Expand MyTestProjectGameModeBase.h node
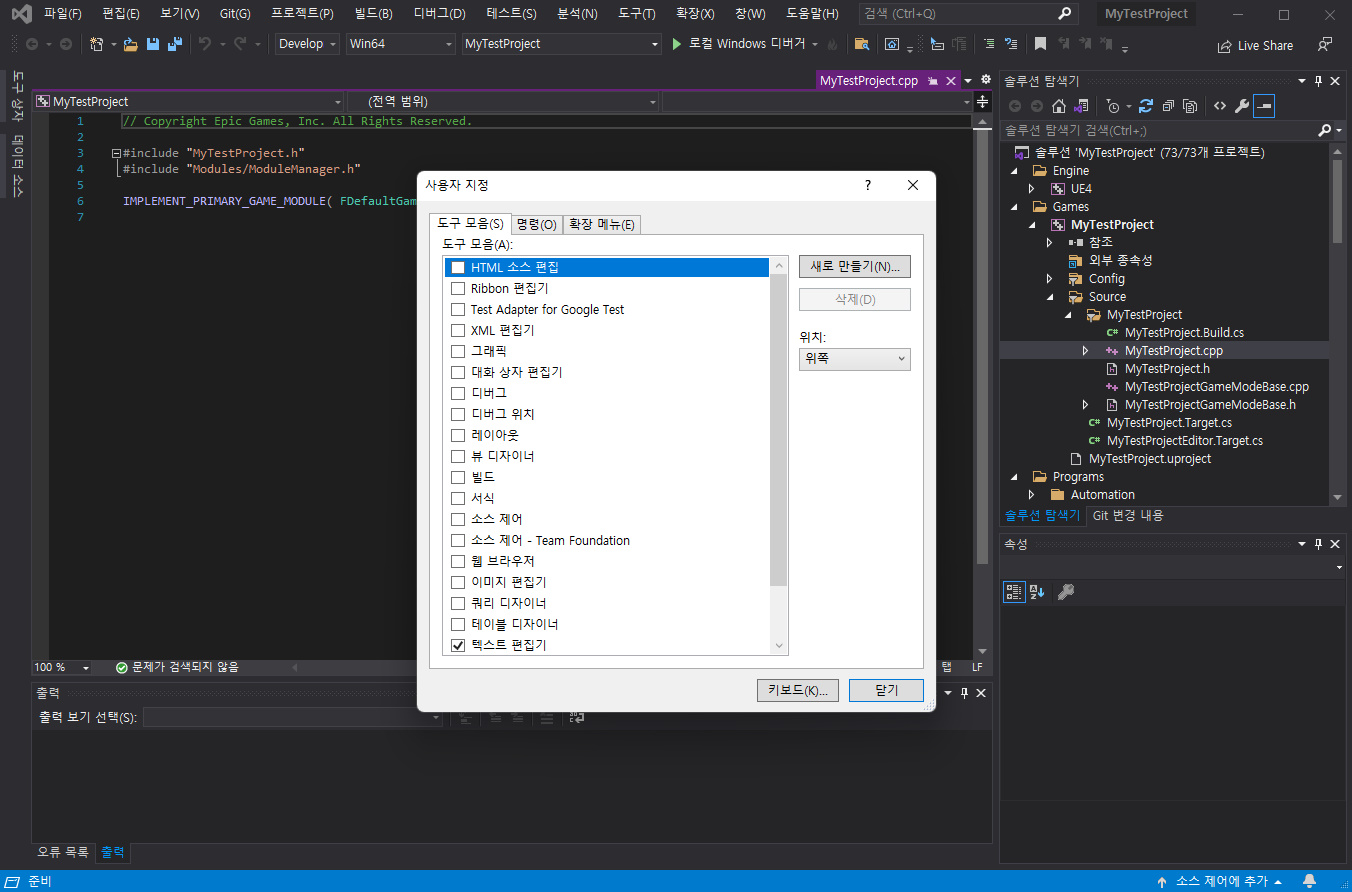Screen dimensions: 1352x892 tap(1086, 405)
